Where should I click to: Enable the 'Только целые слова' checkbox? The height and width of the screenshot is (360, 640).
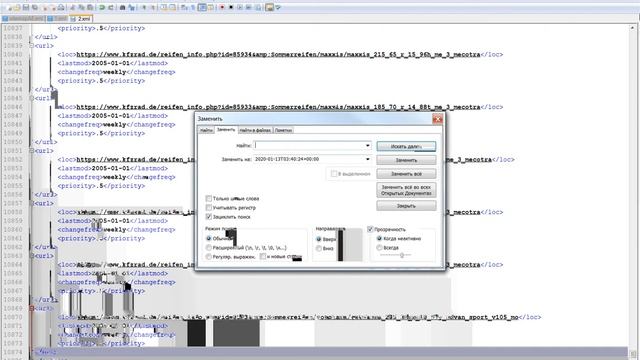pos(209,198)
